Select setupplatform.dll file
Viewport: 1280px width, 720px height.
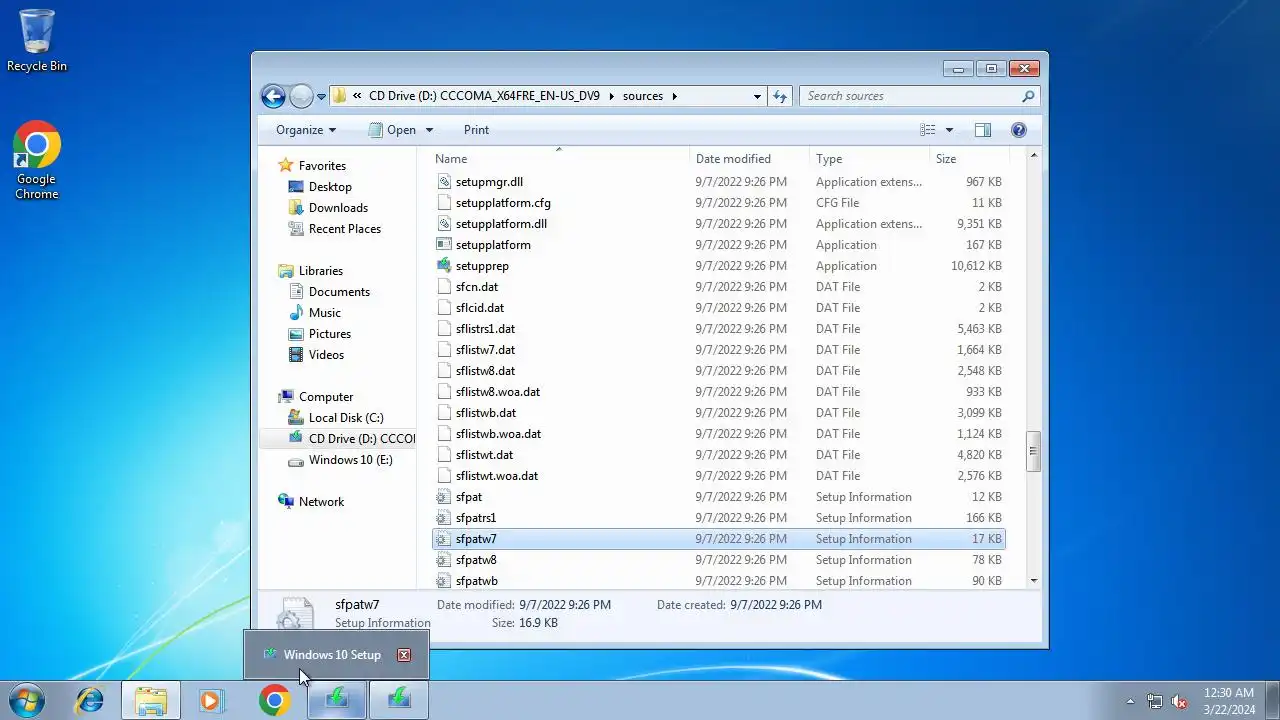click(x=501, y=224)
